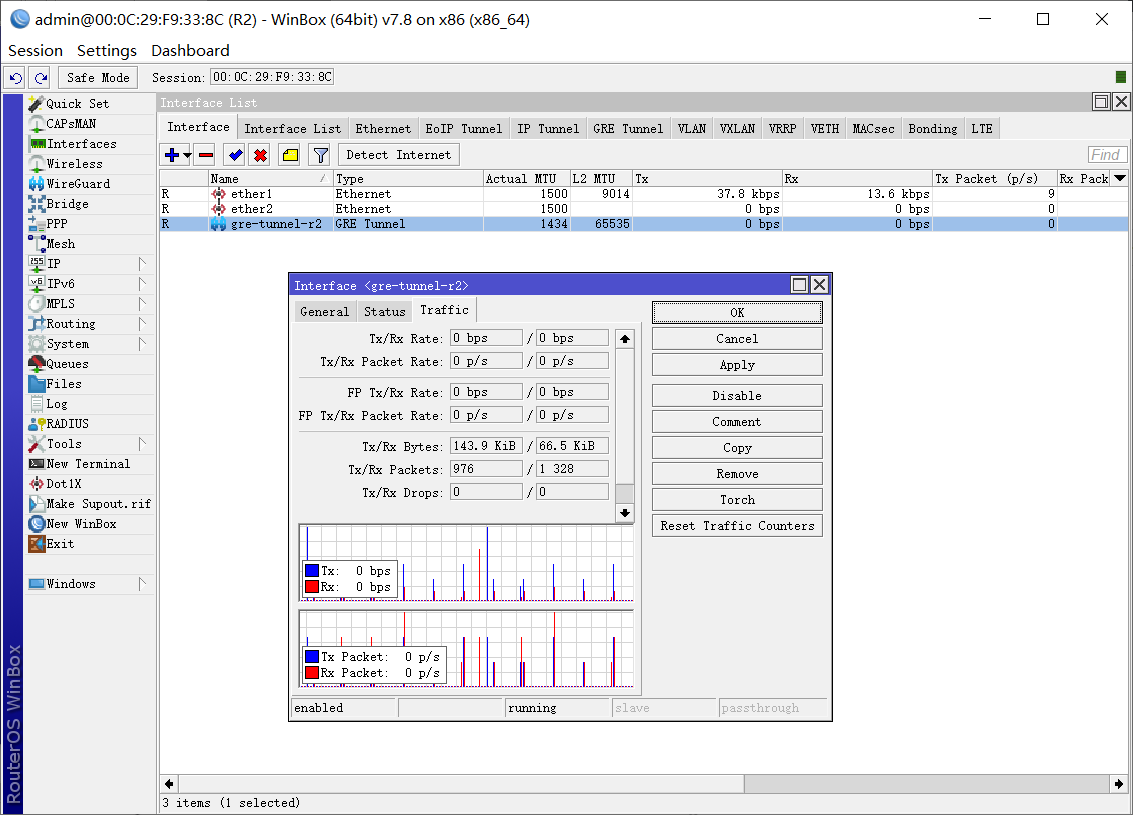Click Reset Traffic Counters button
Viewport: 1133px width, 815px height.
737,526
